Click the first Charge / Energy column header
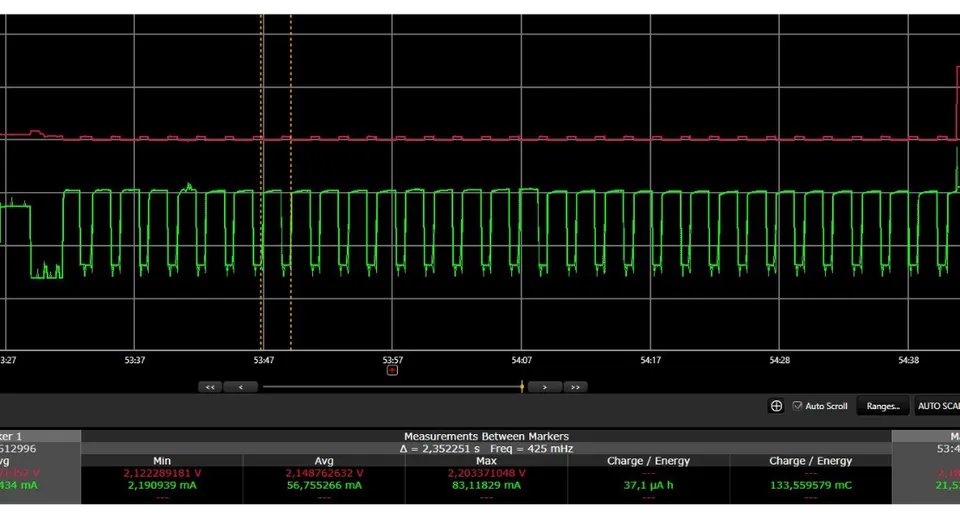The width and height of the screenshot is (960, 519). pos(648,461)
